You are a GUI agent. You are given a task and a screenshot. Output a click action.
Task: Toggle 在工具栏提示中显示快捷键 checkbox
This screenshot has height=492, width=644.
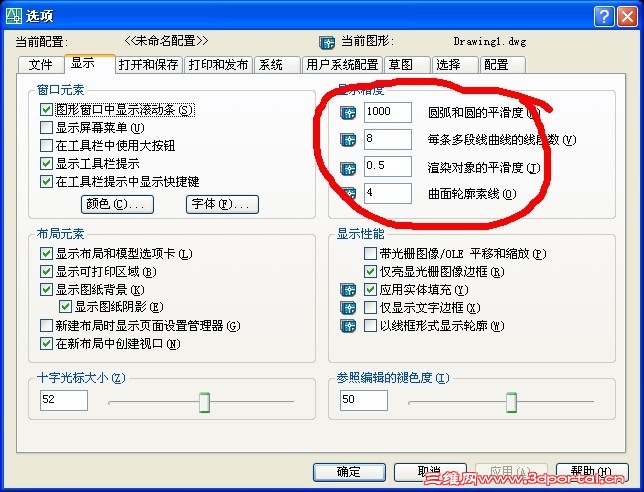click(x=46, y=182)
